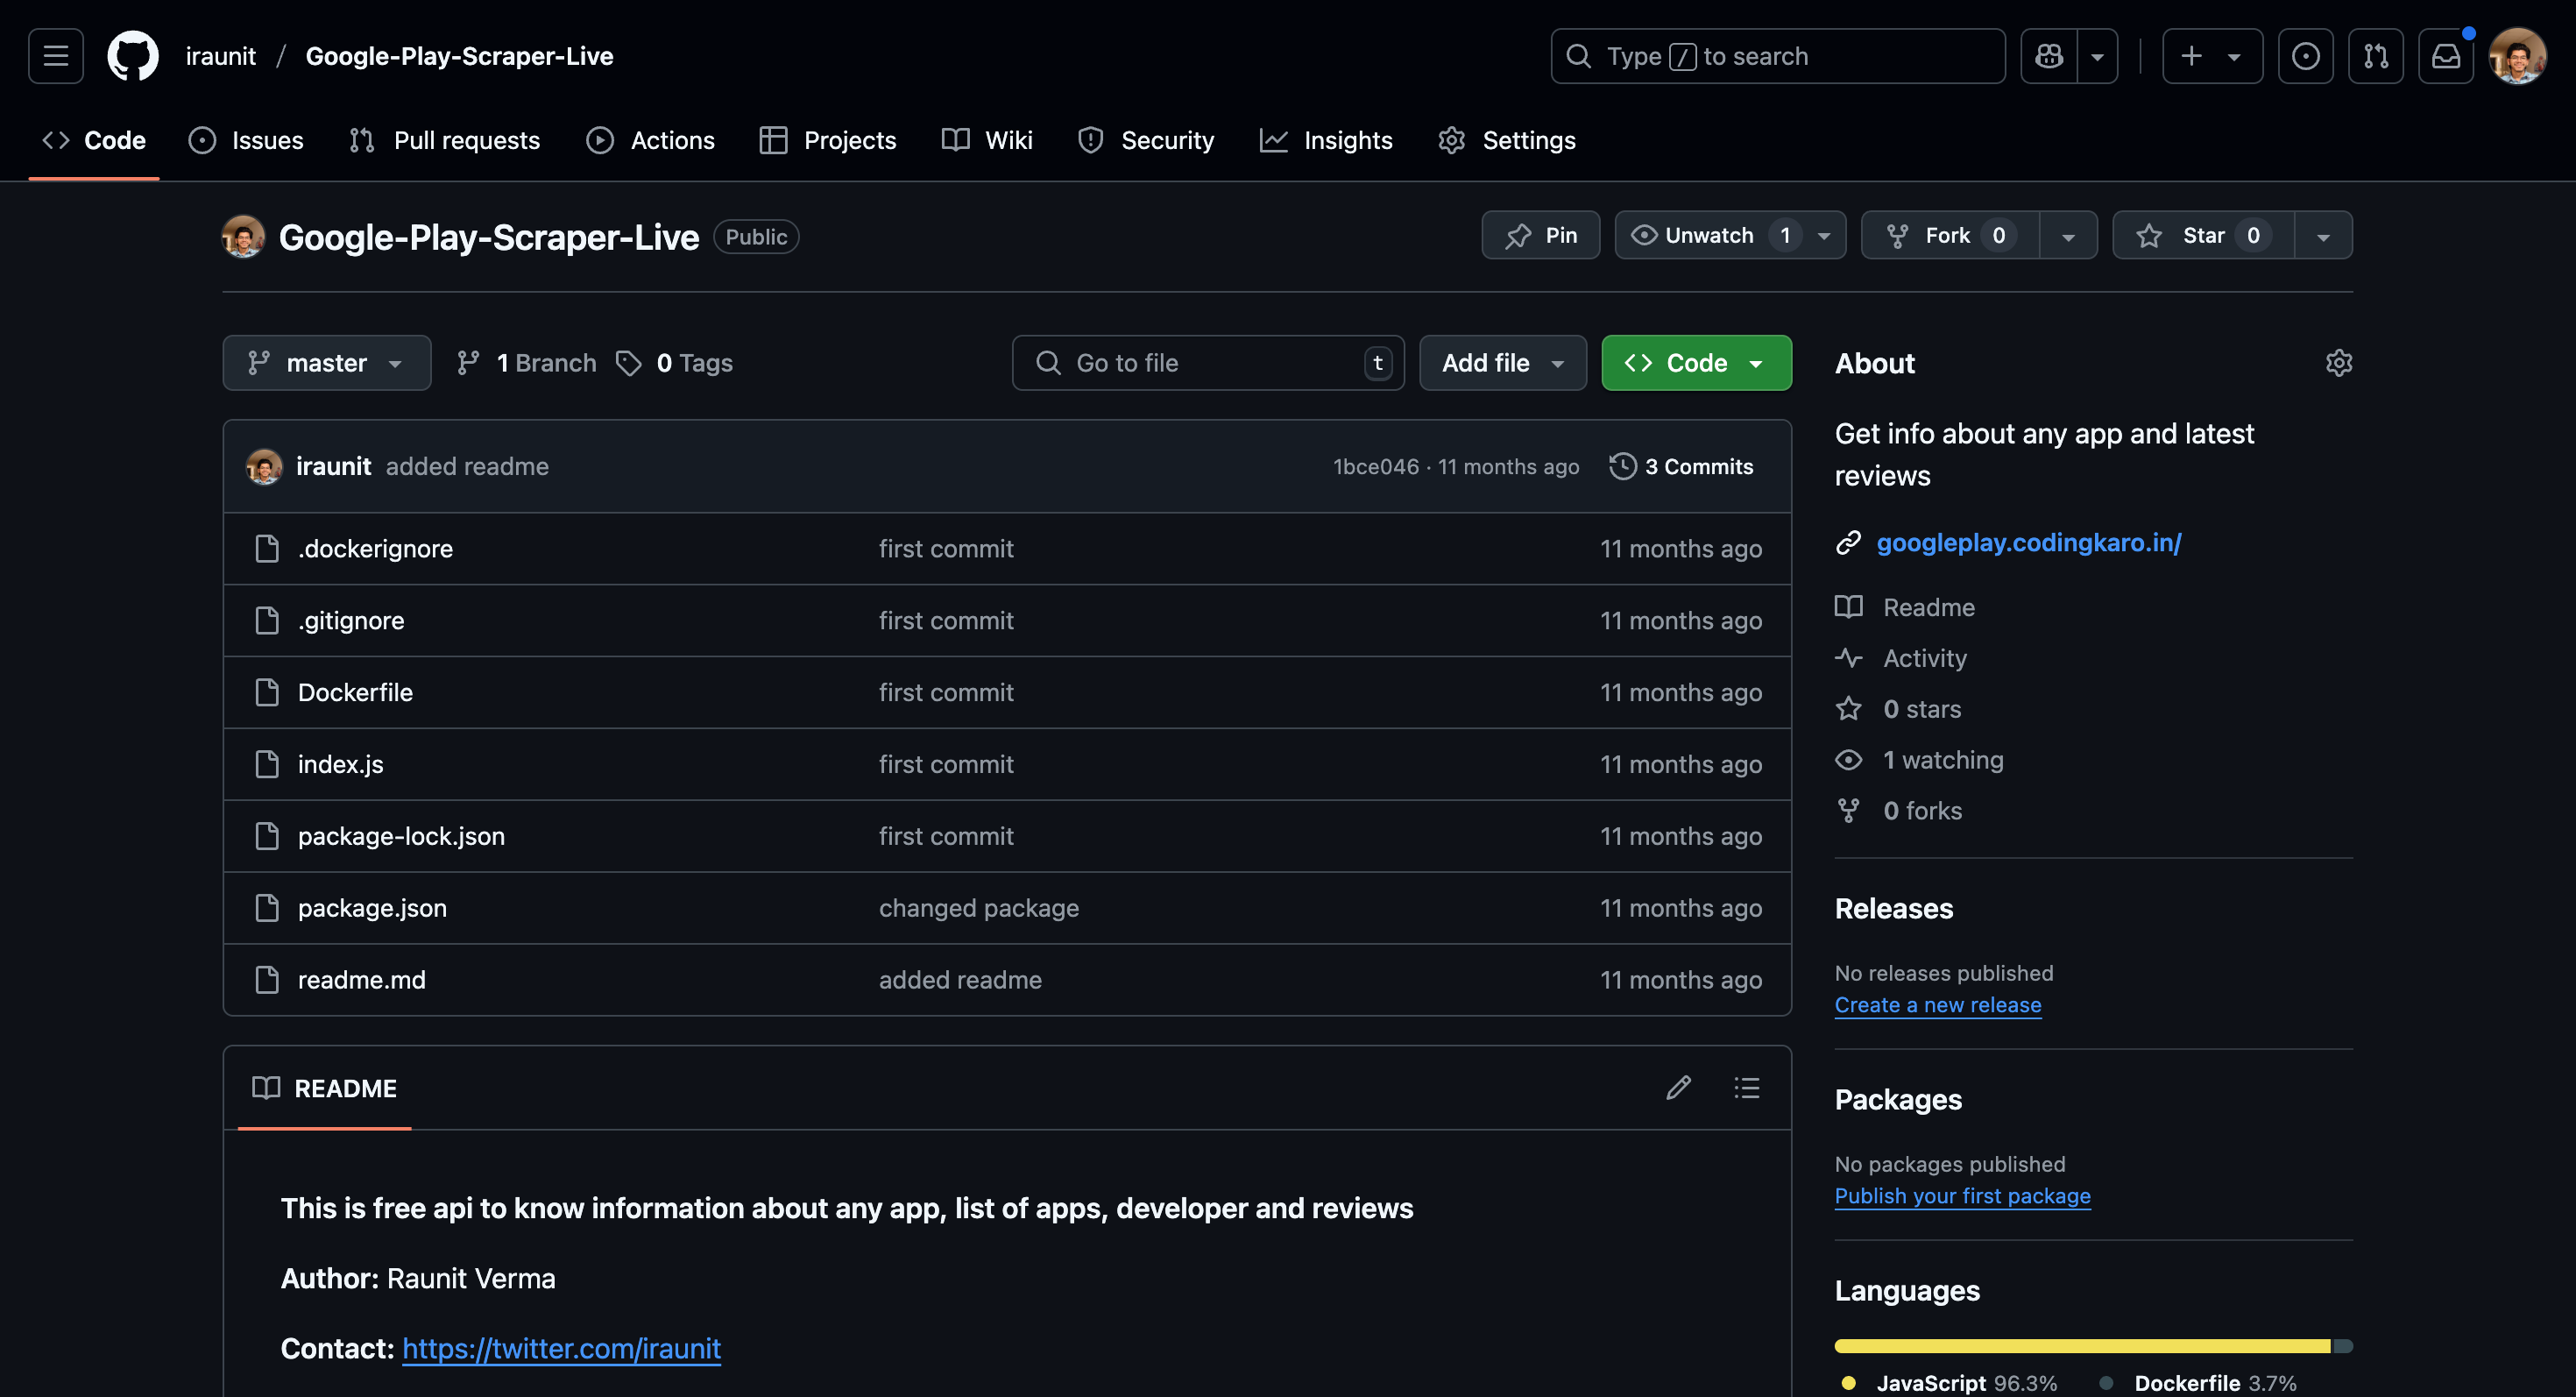The height and width of the screenshot is (1397, 2576).
Task: Jump to Readme in About sidebar
Action: click(x=1905, y=607)
